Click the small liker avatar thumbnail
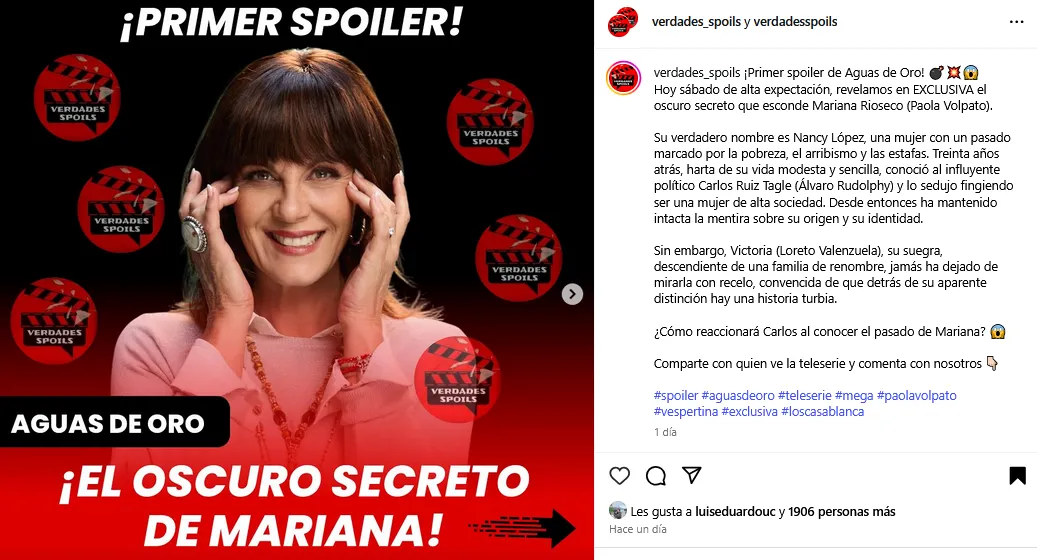1037x560 pixels. click(618, 510)
